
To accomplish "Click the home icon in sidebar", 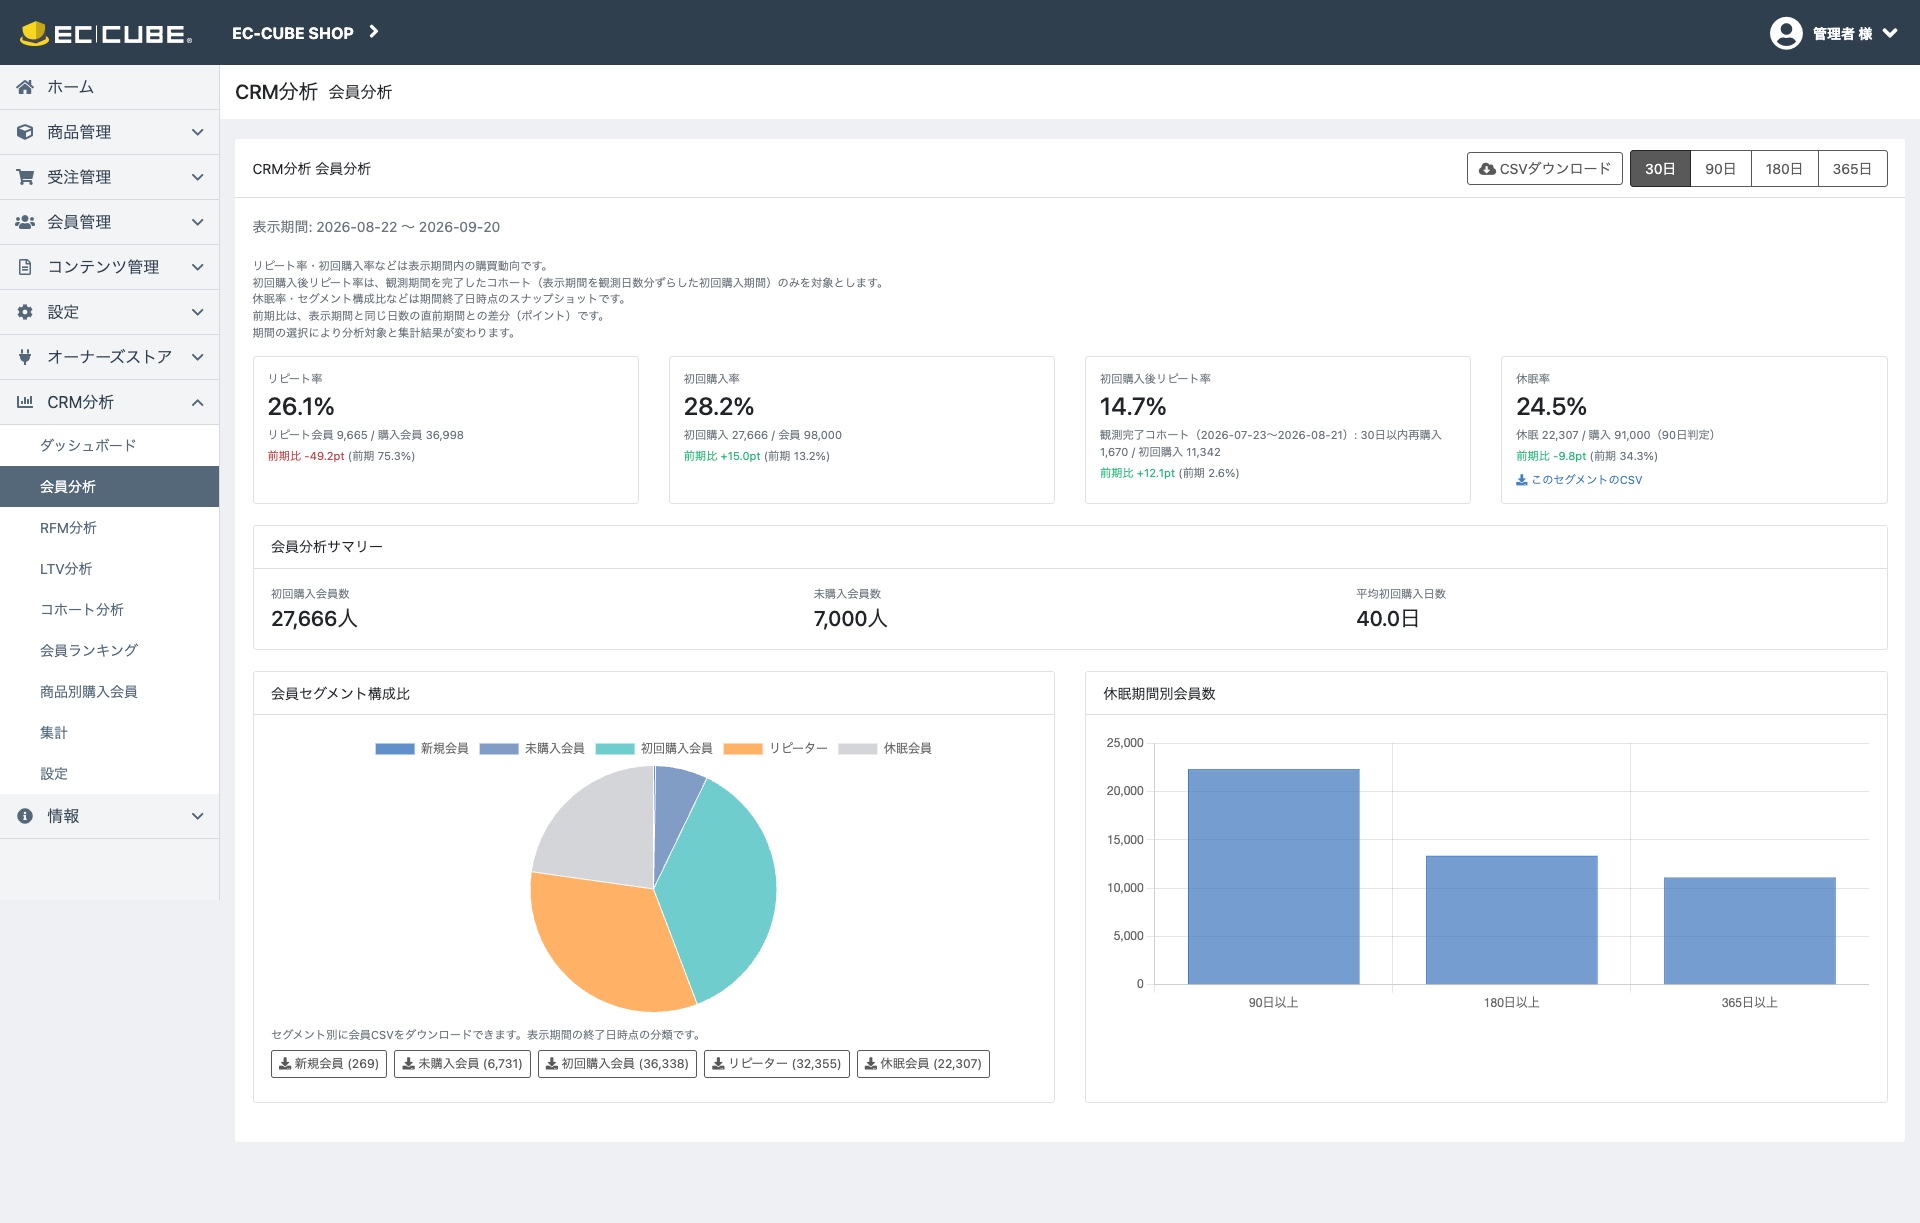I will (x=25, y=87).
